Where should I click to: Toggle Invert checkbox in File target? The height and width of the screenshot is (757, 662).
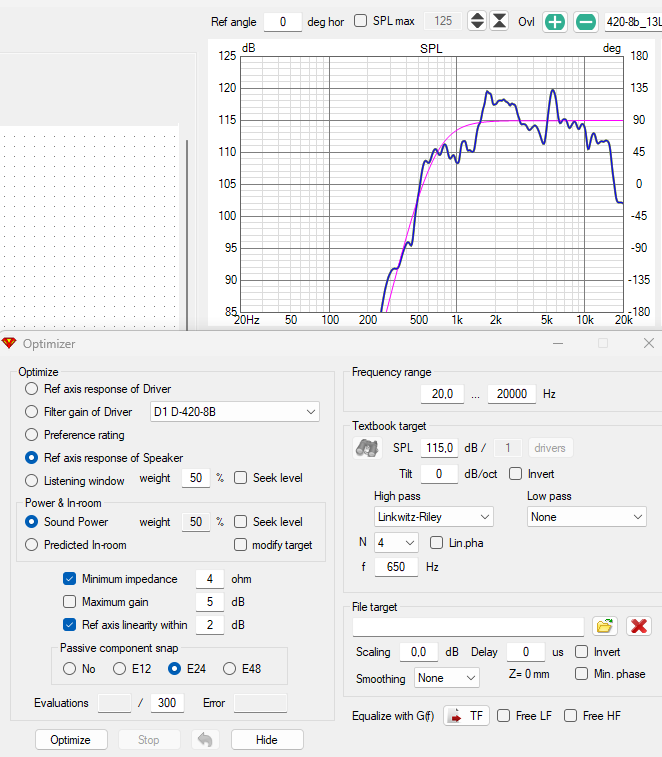coord(581,652)
